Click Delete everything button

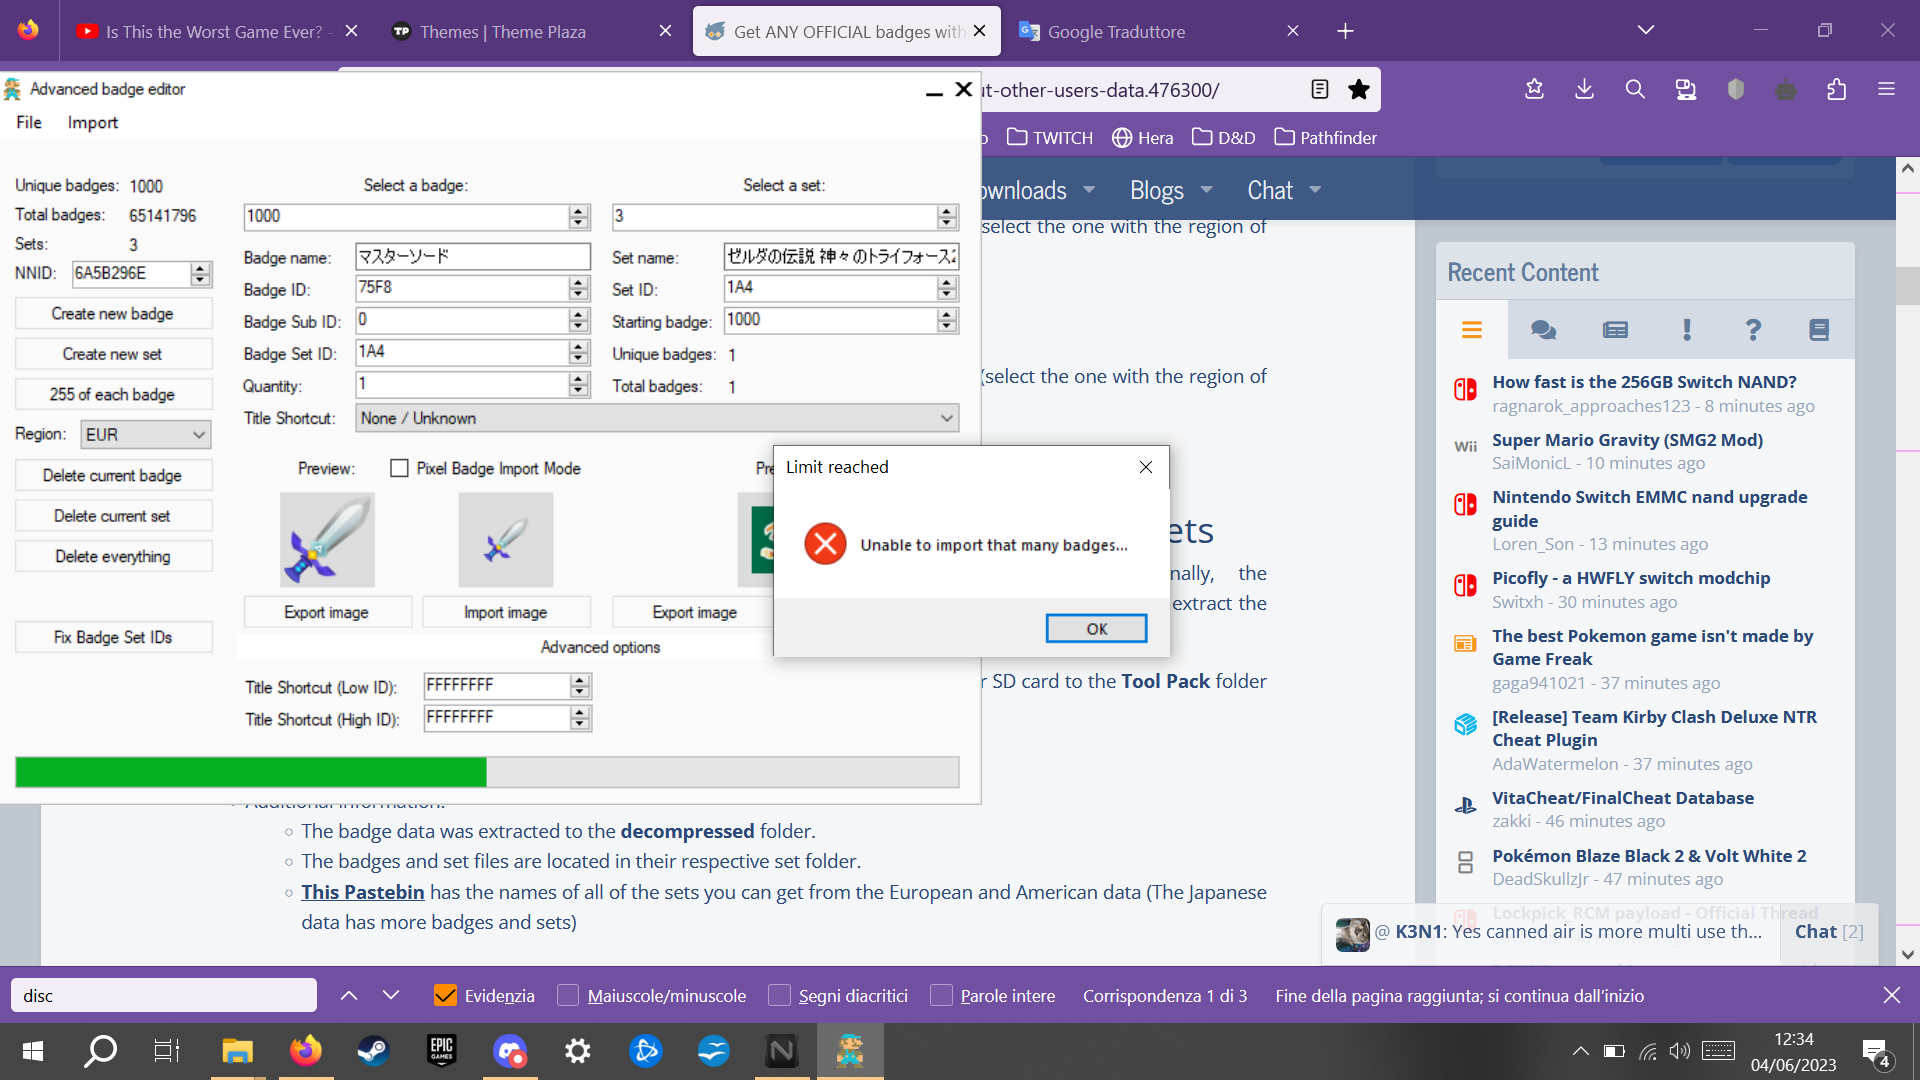(x=113, y=556)
